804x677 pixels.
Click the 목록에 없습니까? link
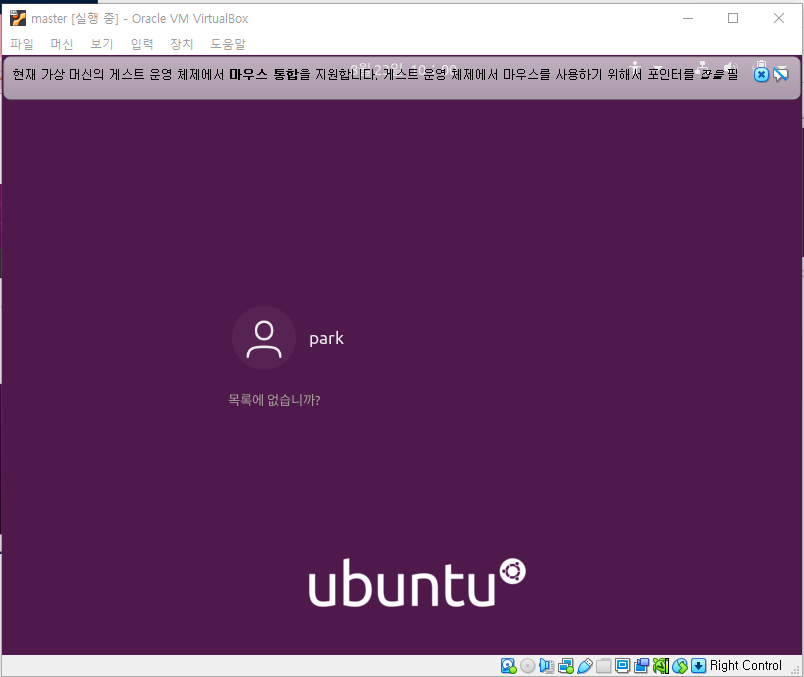click(274, 400)
